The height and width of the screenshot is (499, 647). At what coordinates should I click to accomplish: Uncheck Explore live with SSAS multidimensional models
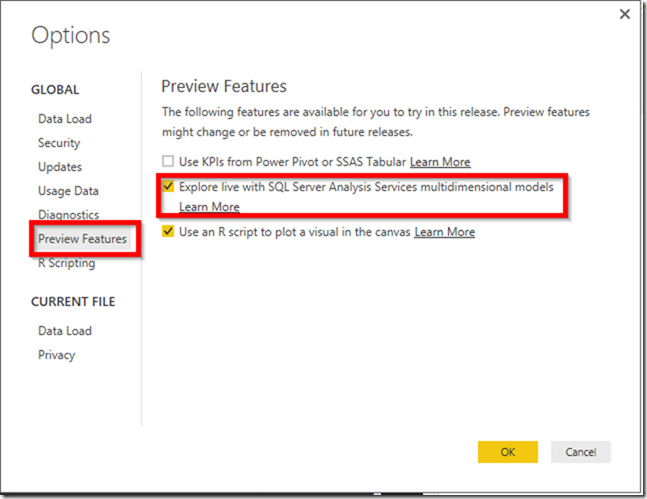pyautogui.click(x=168, y=186)
